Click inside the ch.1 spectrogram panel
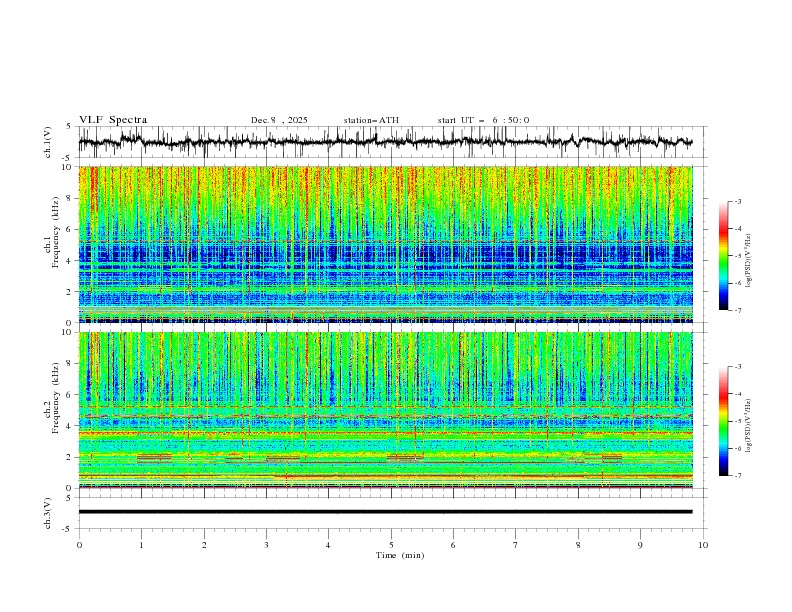This screenshot has height=612, width=792. click(x=385, y=244)
